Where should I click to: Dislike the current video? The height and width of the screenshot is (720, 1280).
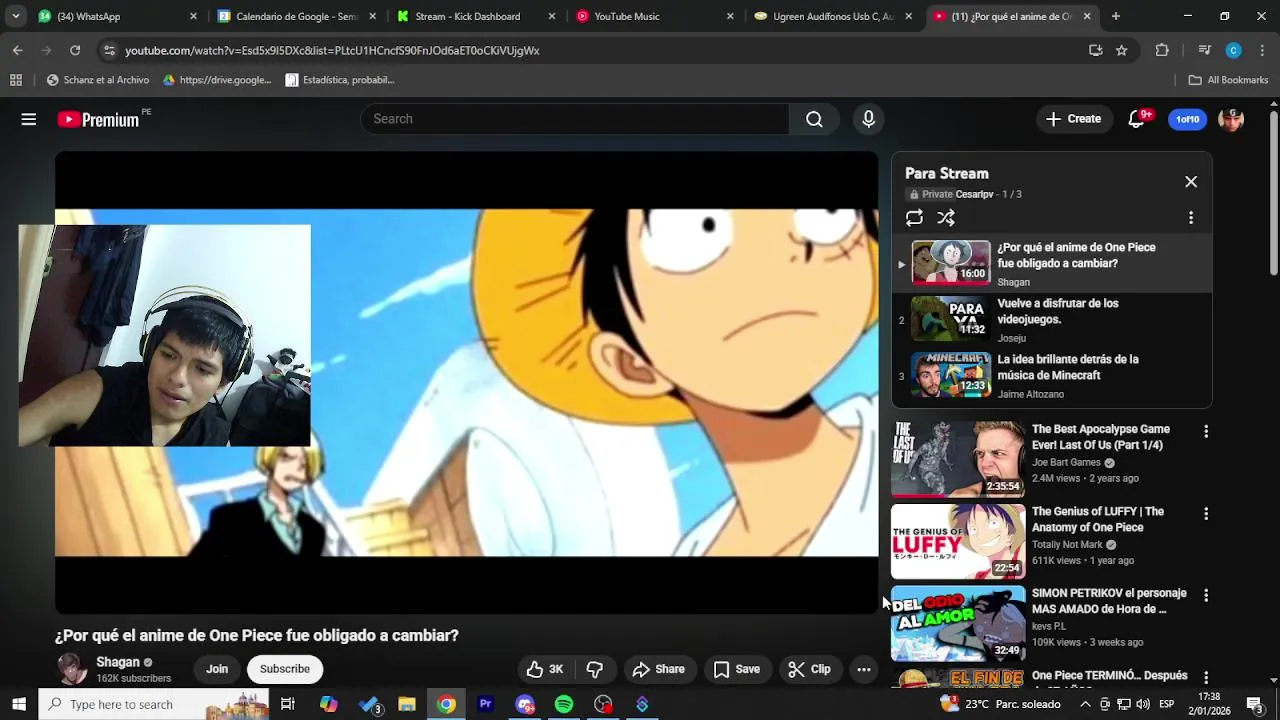click(595, 669)
